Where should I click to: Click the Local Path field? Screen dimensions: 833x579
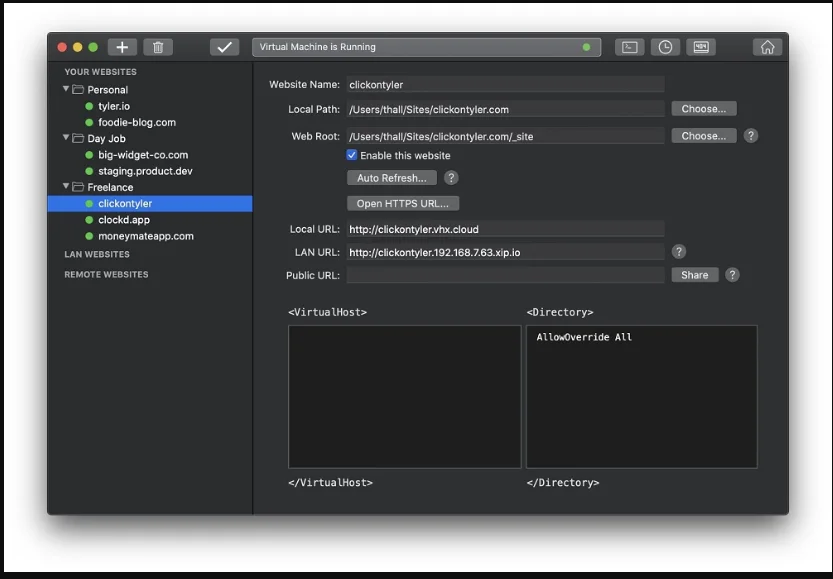coord(505,109)
